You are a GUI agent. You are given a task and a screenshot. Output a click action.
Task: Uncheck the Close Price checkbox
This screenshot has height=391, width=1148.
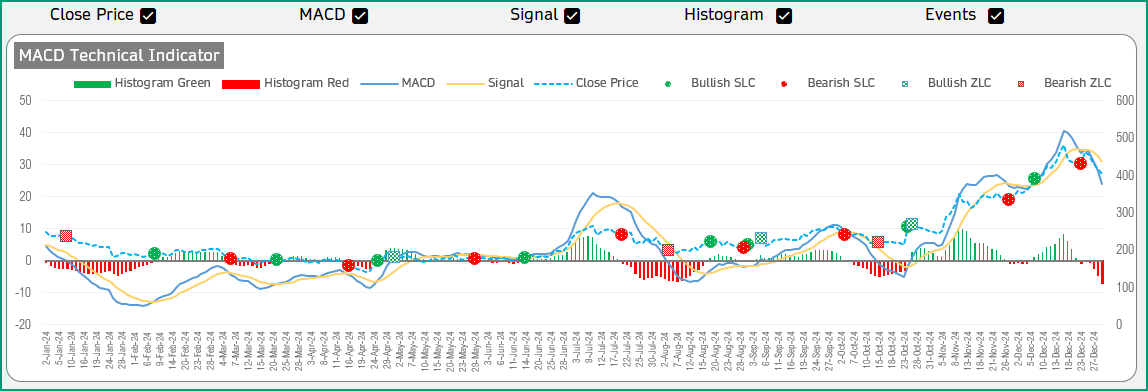[x=149, y=15]
